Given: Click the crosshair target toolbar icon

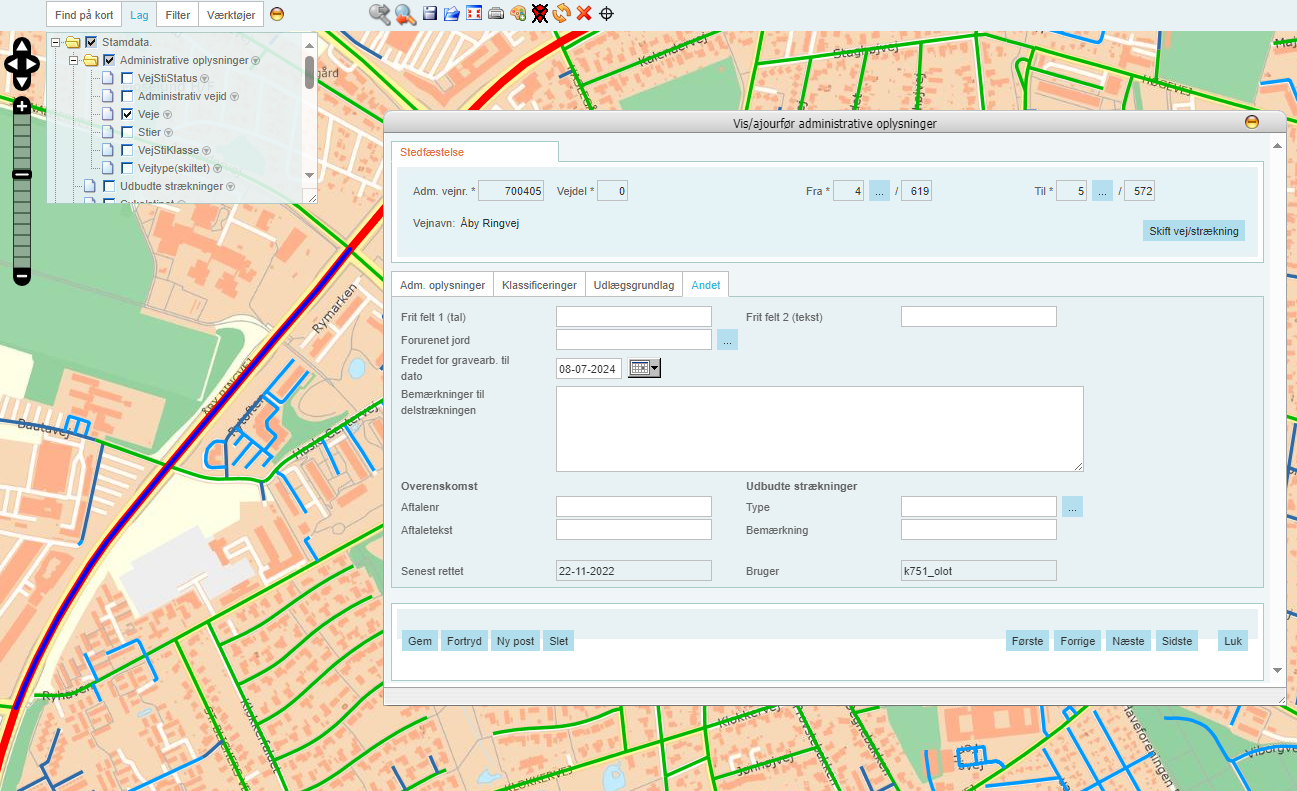Looking at the screenshot, I should (606, 14).
